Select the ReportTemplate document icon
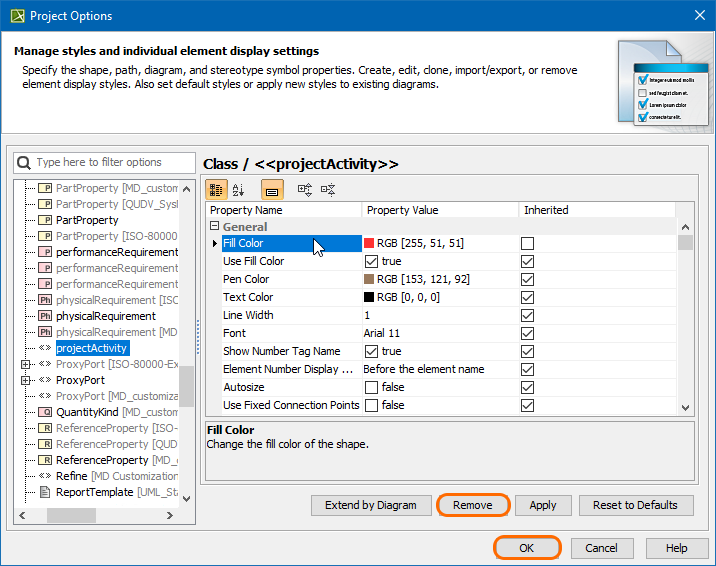716x566 pixels. 45,492
